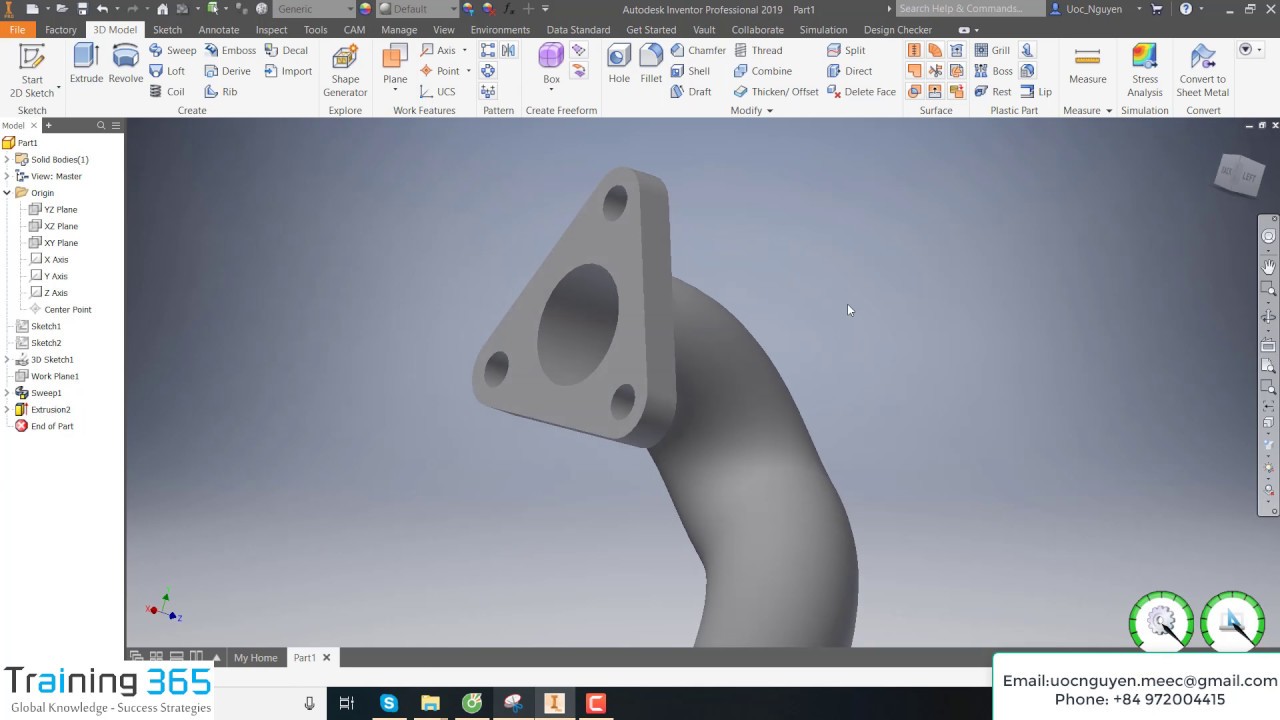Expand the Extrusion2 feature node
The width and height of the screenshot is (1280, 720).
pos(7,409)
